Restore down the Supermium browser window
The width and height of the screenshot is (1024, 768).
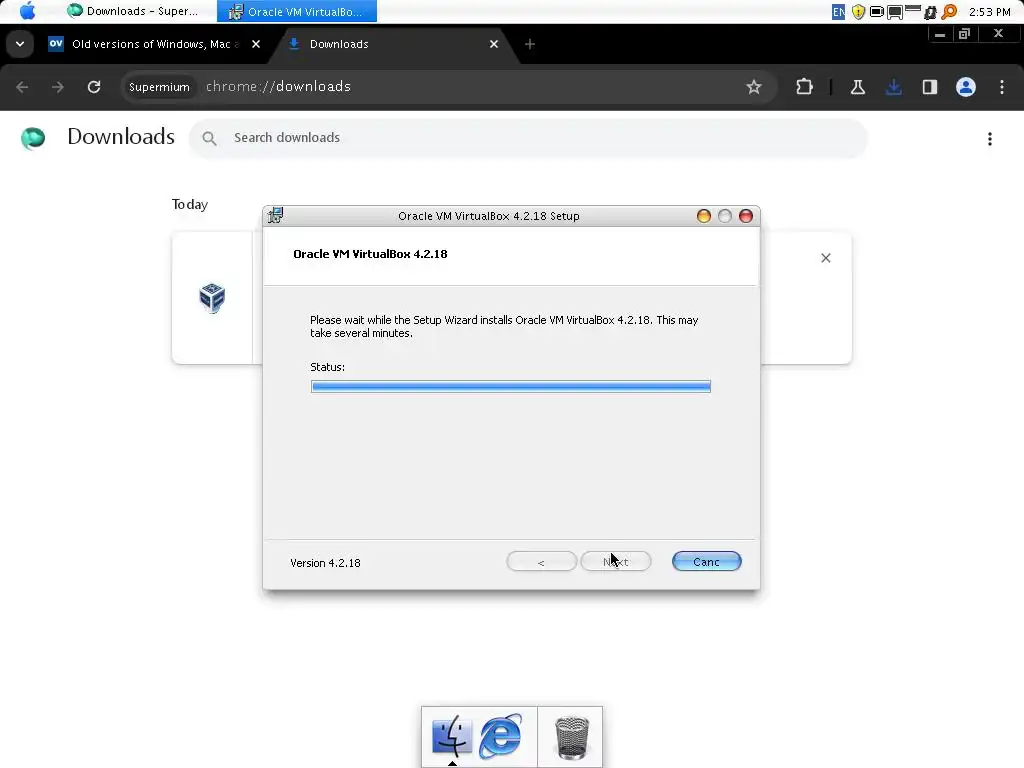click(964, 34)
